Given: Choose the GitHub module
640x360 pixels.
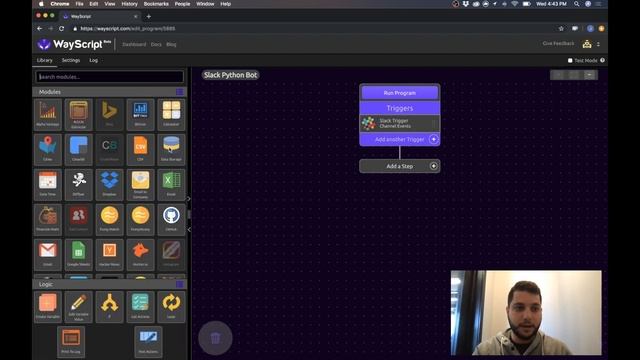Looking at the screenshot, I should click(x=171, y=220).
